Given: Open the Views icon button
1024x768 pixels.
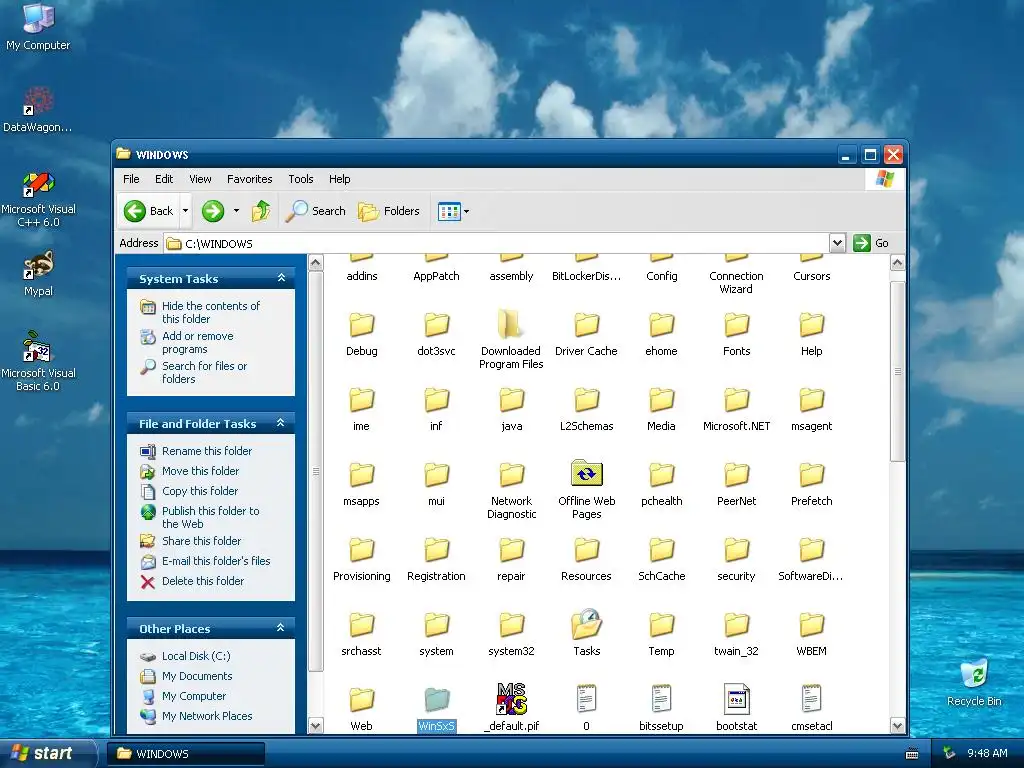Looking at the screenshot, I should pyautogui.click(x=449, y=212).
